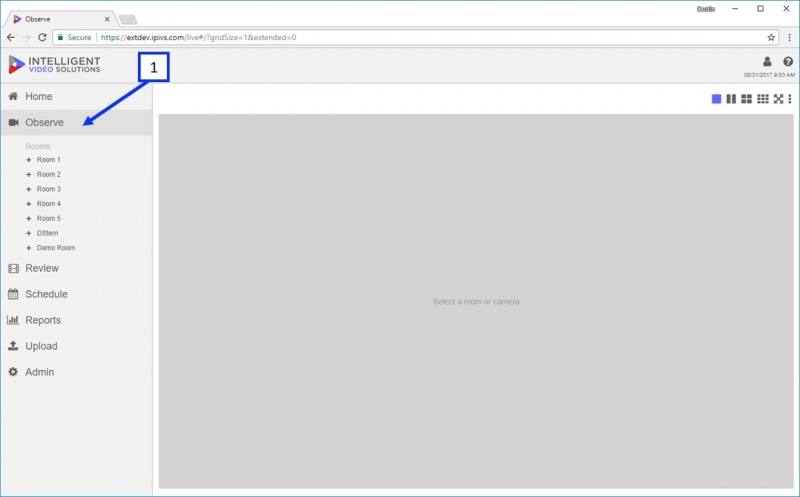Select the Room 4 label
This screenshot has height=497, width=800.
pyautogui.click(x=48, y=204)
